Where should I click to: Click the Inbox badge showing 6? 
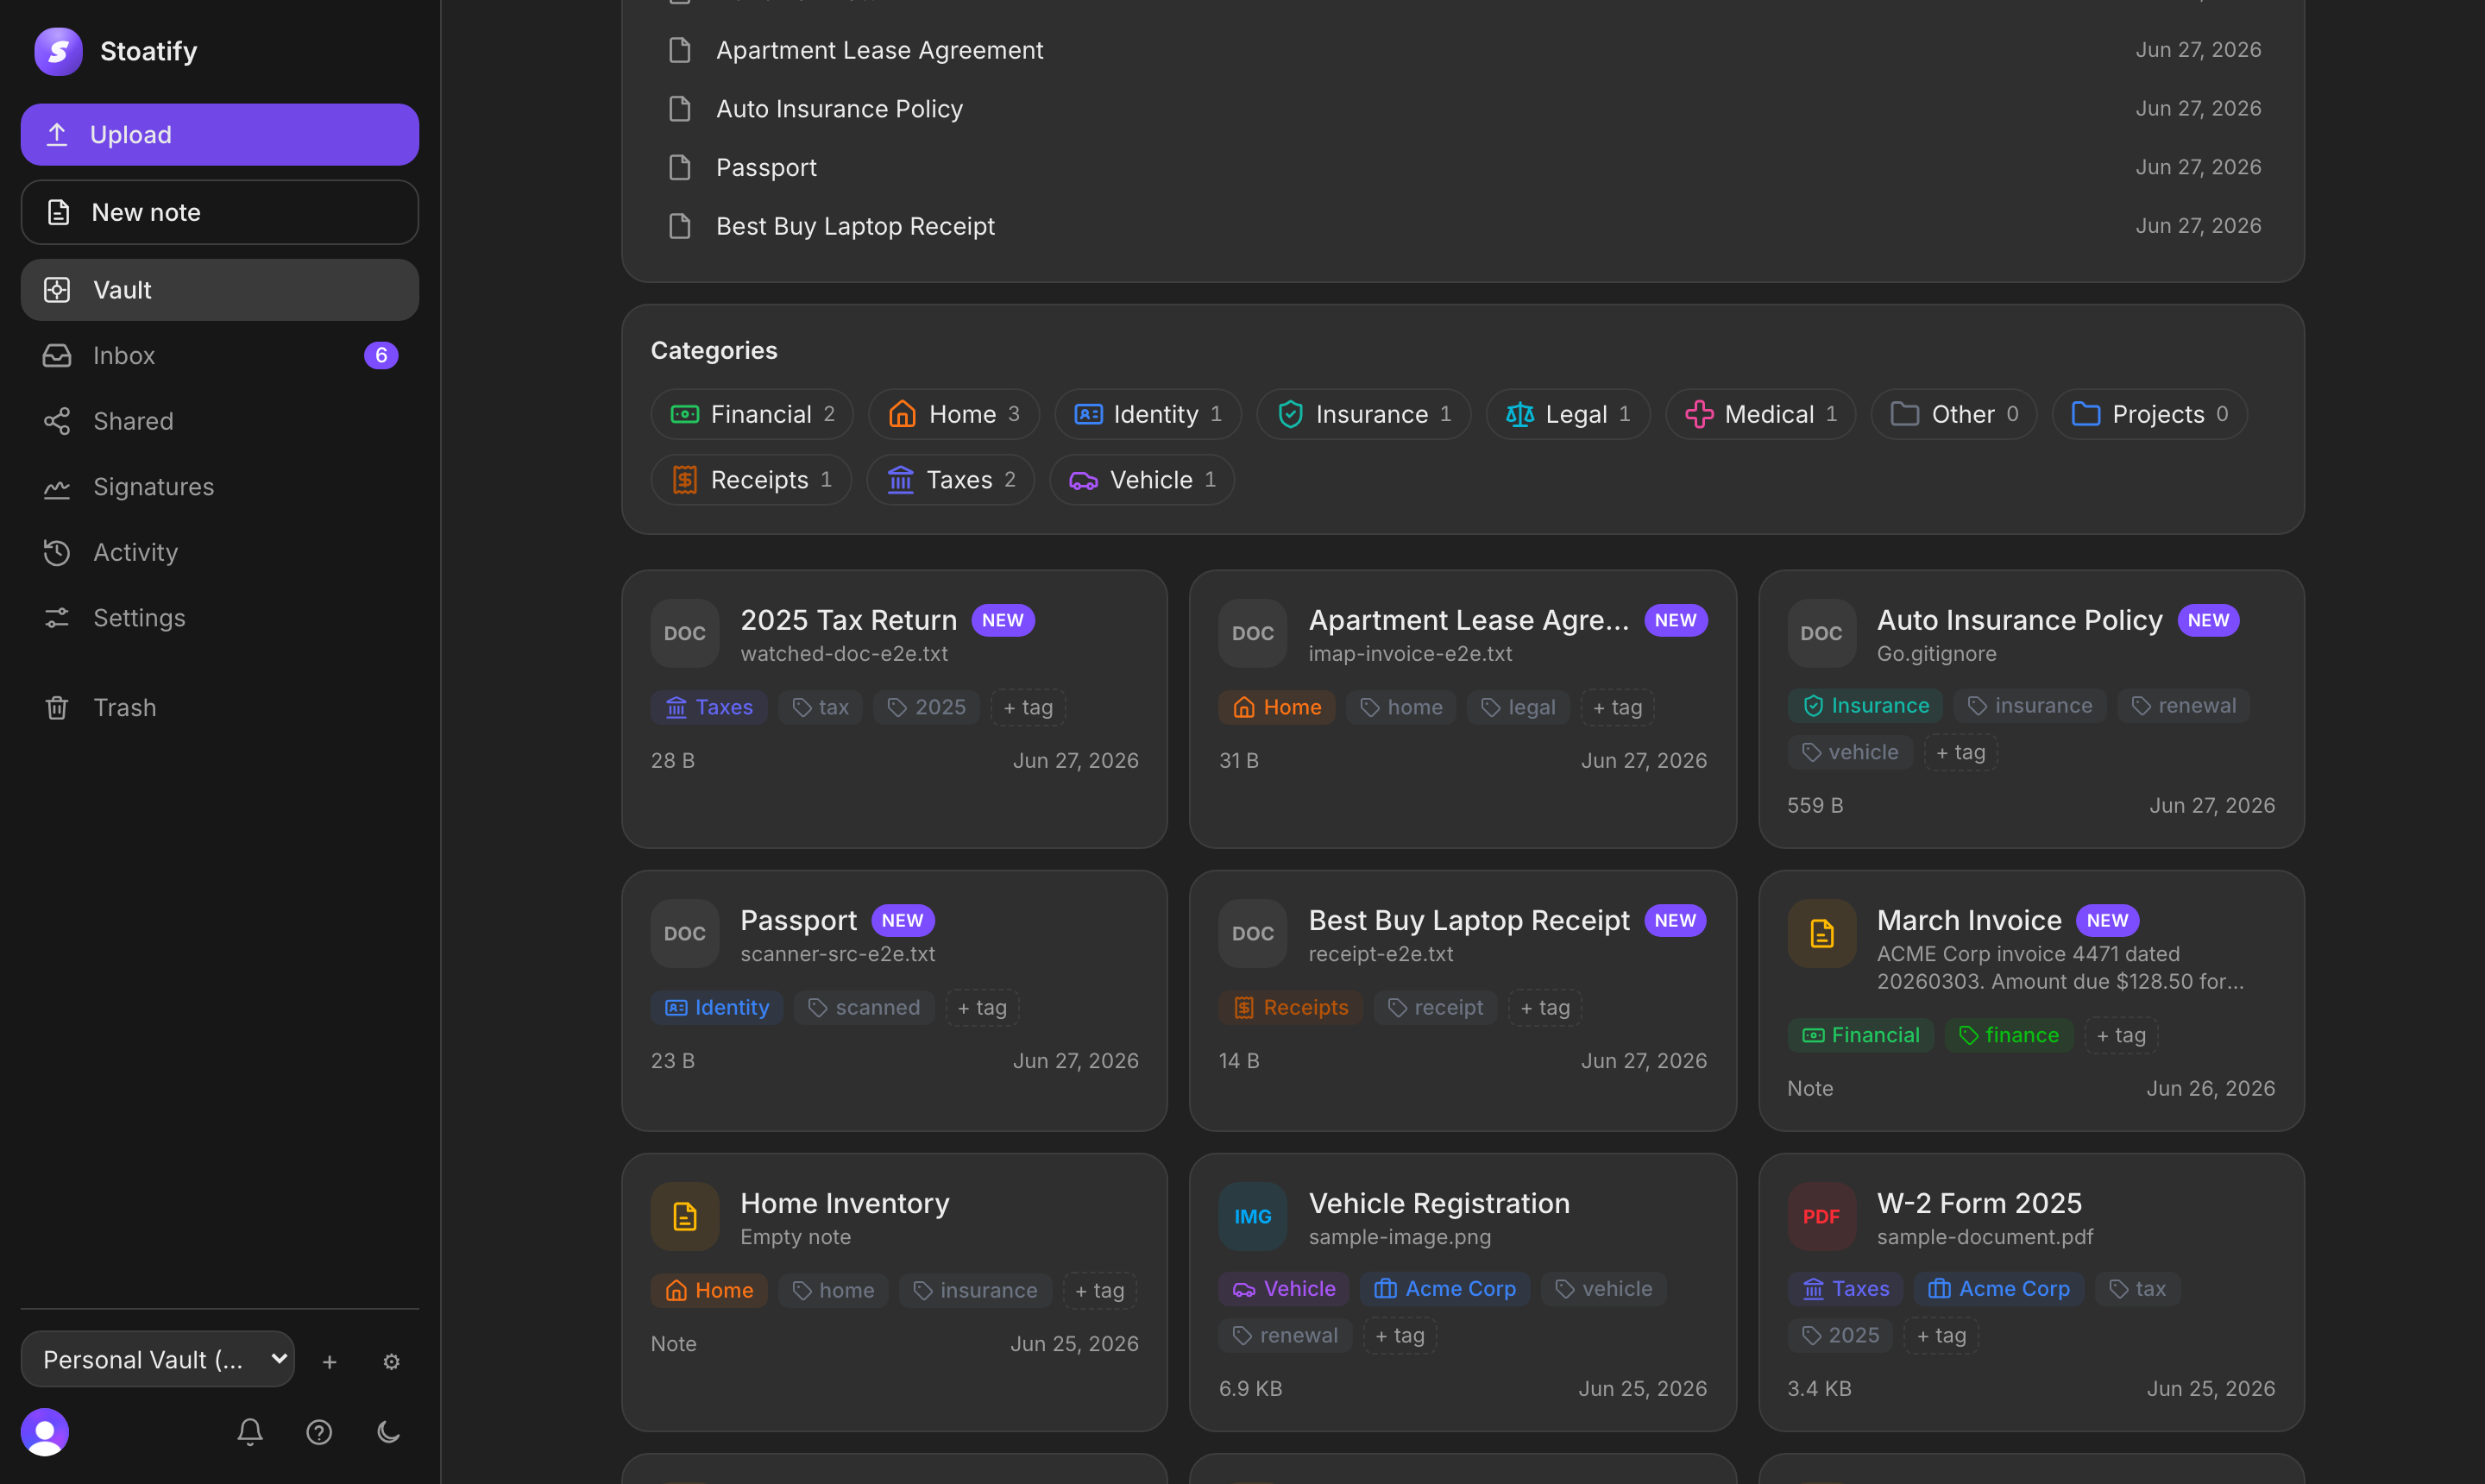(381, 355)
